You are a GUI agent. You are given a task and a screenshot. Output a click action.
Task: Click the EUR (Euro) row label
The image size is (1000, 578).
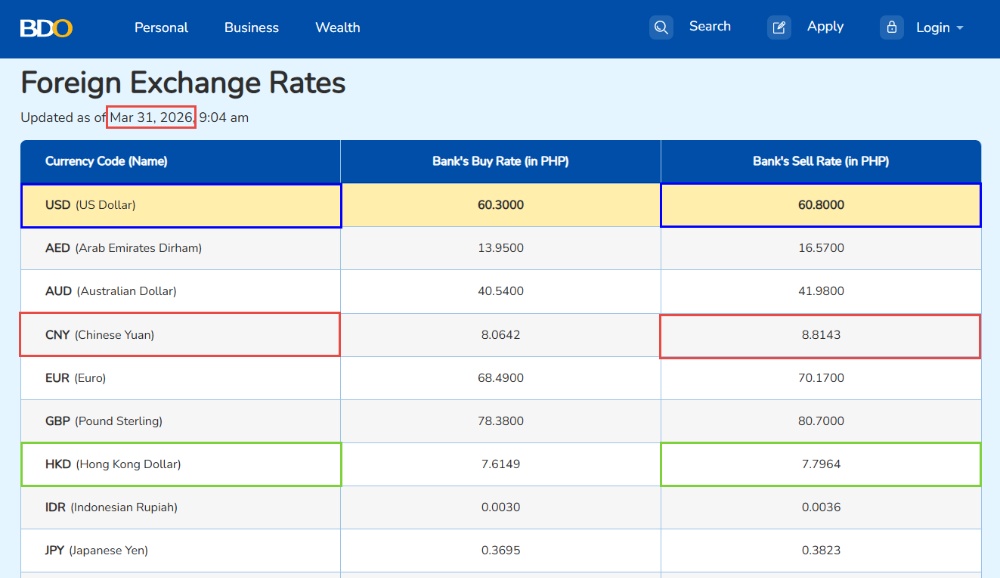(x=76, y=378)
